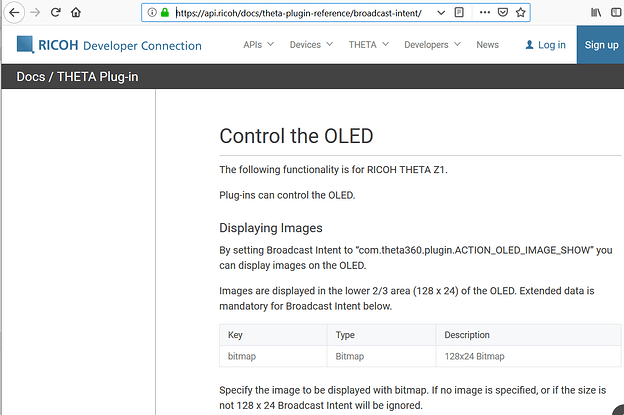Save page to Pocket
The image size is (624, 415).
point(502,14)
